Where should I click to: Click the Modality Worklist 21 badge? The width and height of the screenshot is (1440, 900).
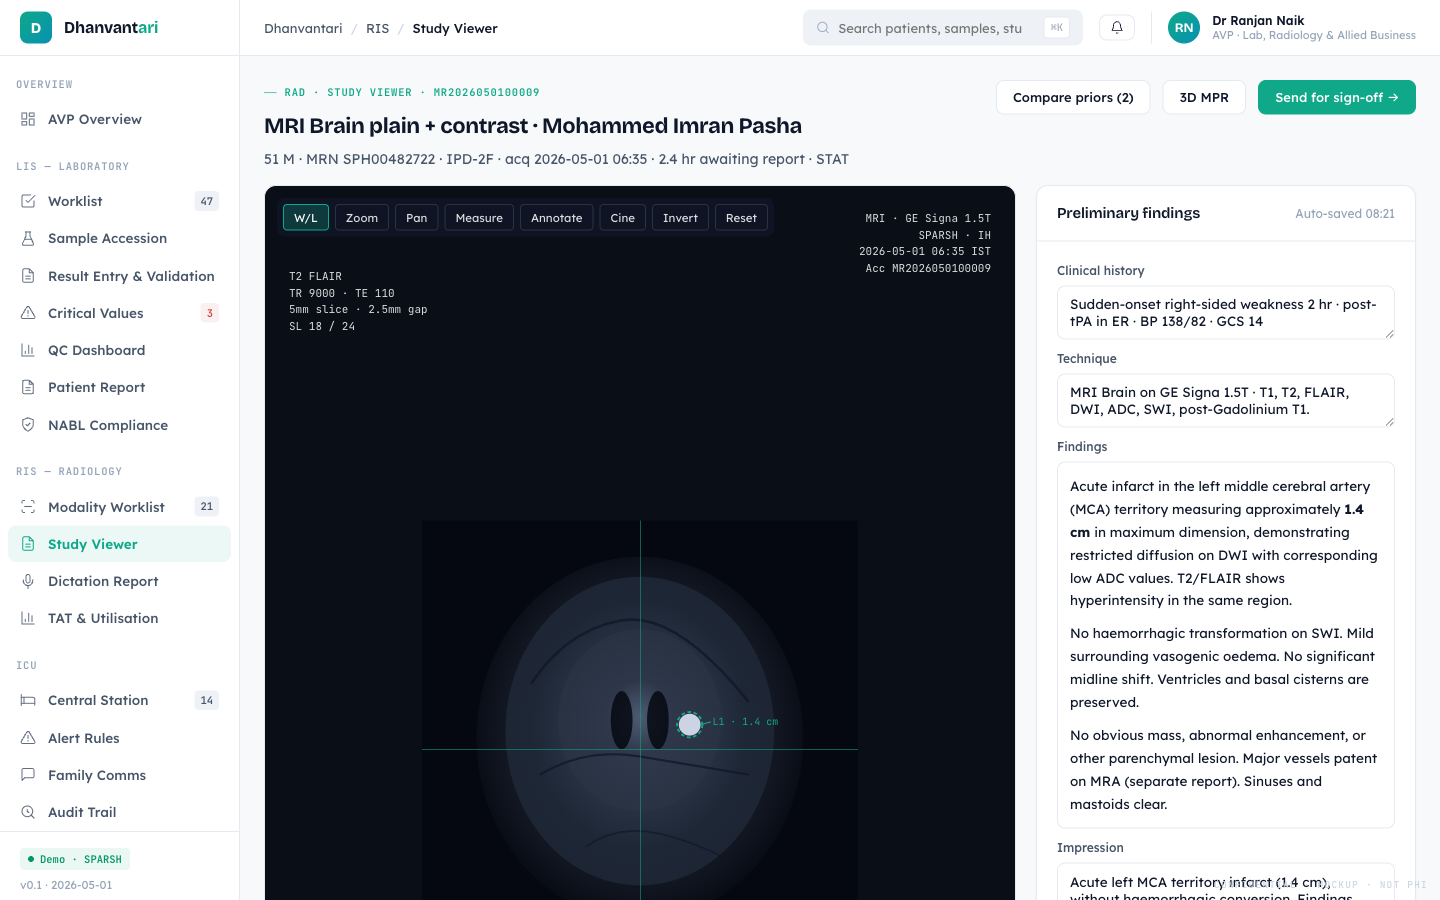click(207, 507)
